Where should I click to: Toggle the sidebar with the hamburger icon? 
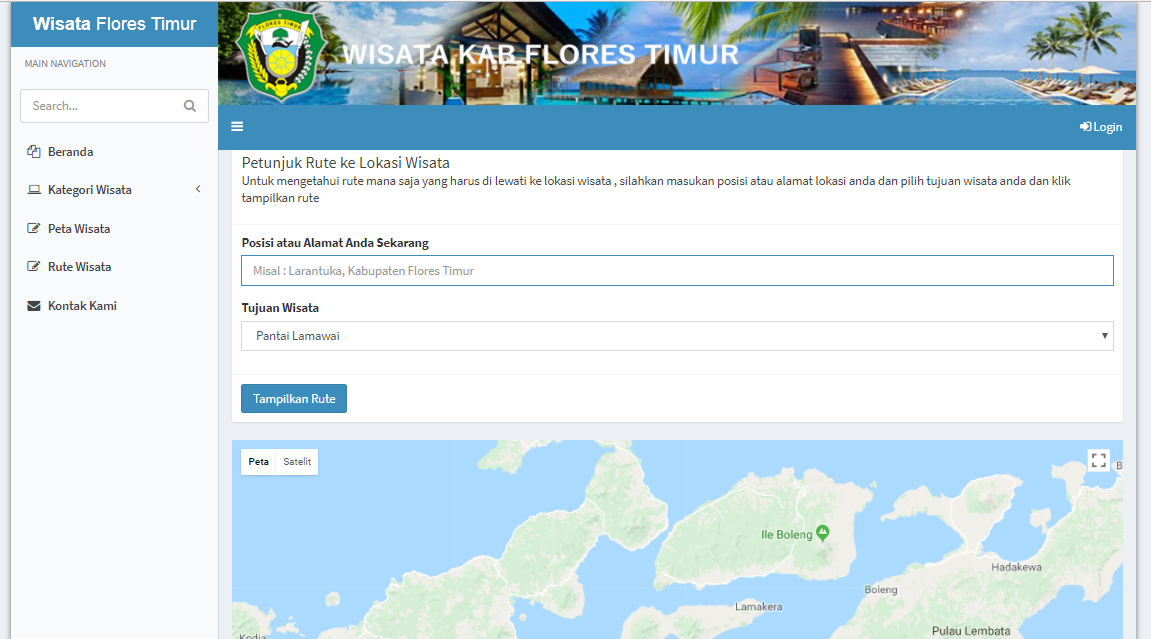[237, 126]
